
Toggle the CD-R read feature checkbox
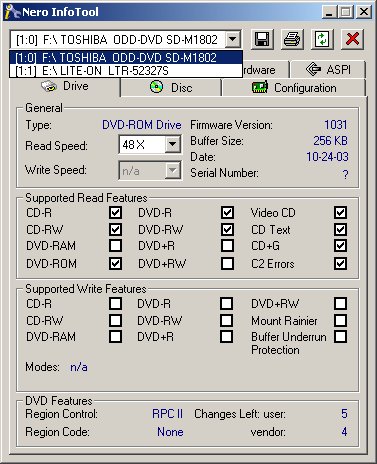coord(115,212)
